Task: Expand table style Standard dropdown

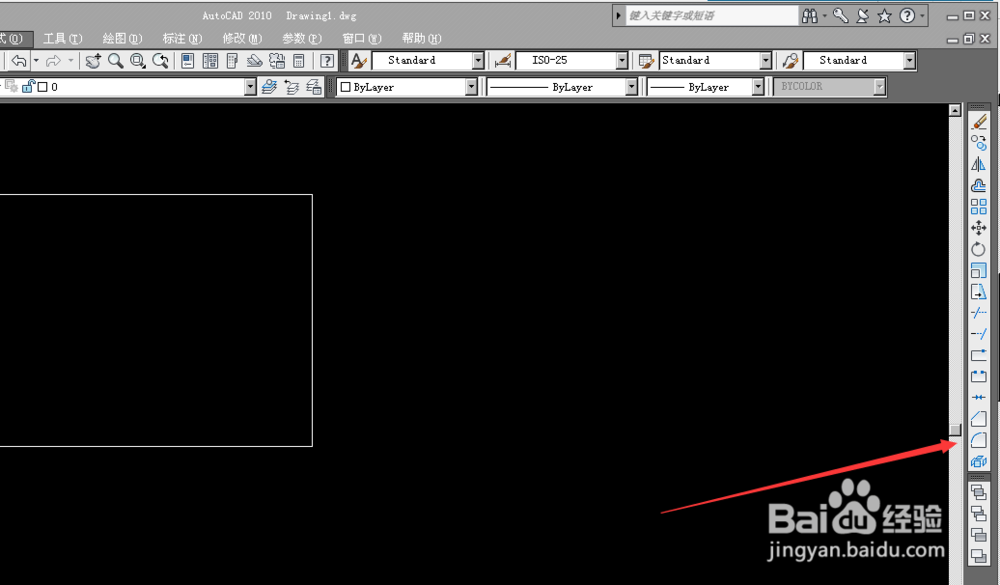Action: [765, 61]
